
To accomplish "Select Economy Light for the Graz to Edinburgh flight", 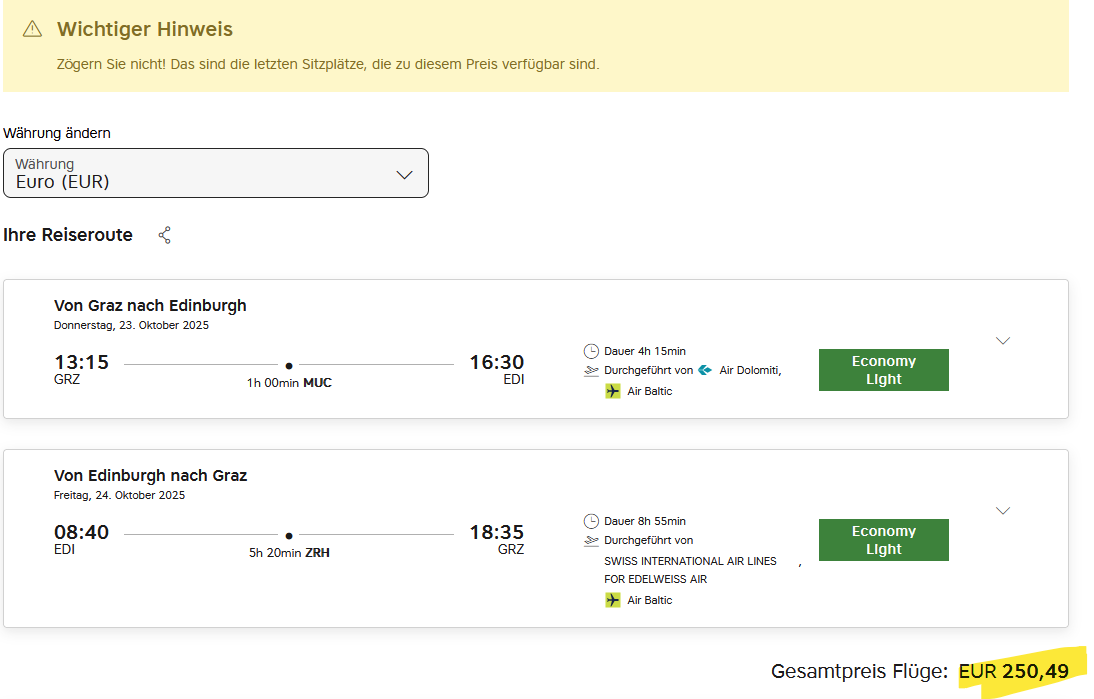I will [x=883, y=370].
